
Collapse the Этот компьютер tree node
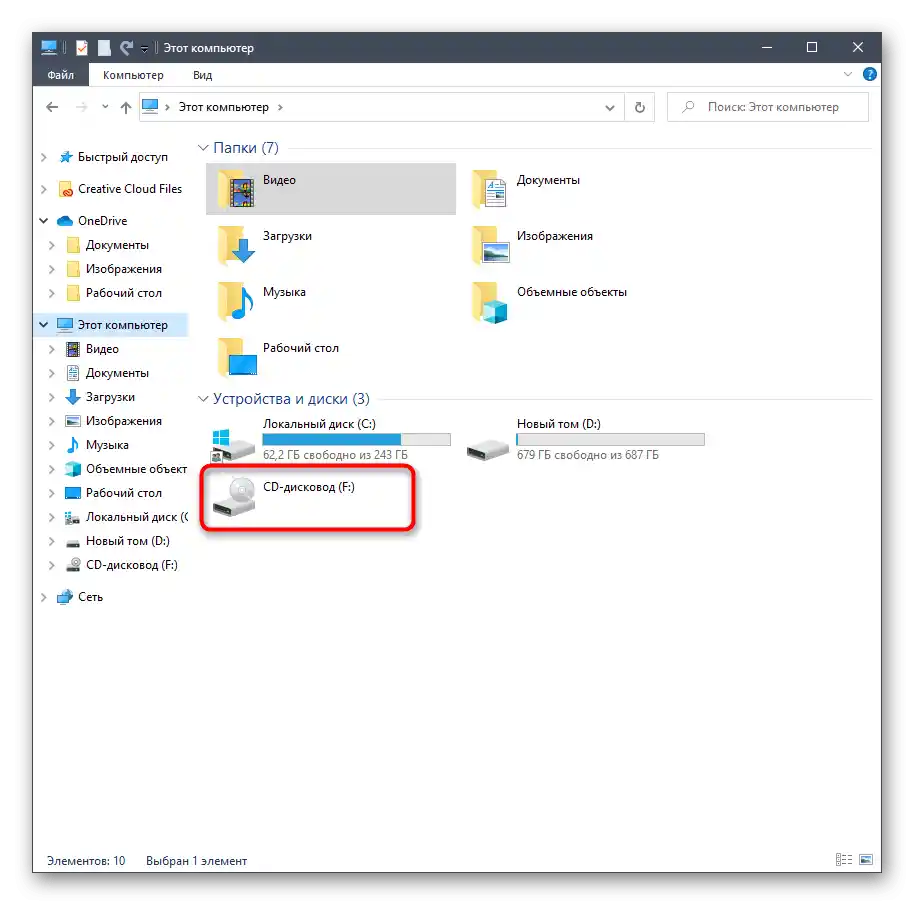[44, 325]
